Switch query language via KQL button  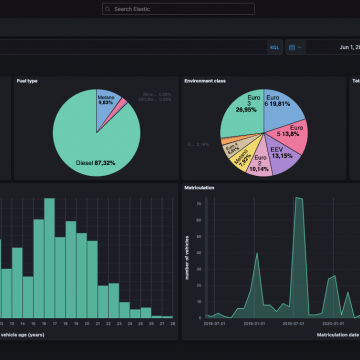274,47
